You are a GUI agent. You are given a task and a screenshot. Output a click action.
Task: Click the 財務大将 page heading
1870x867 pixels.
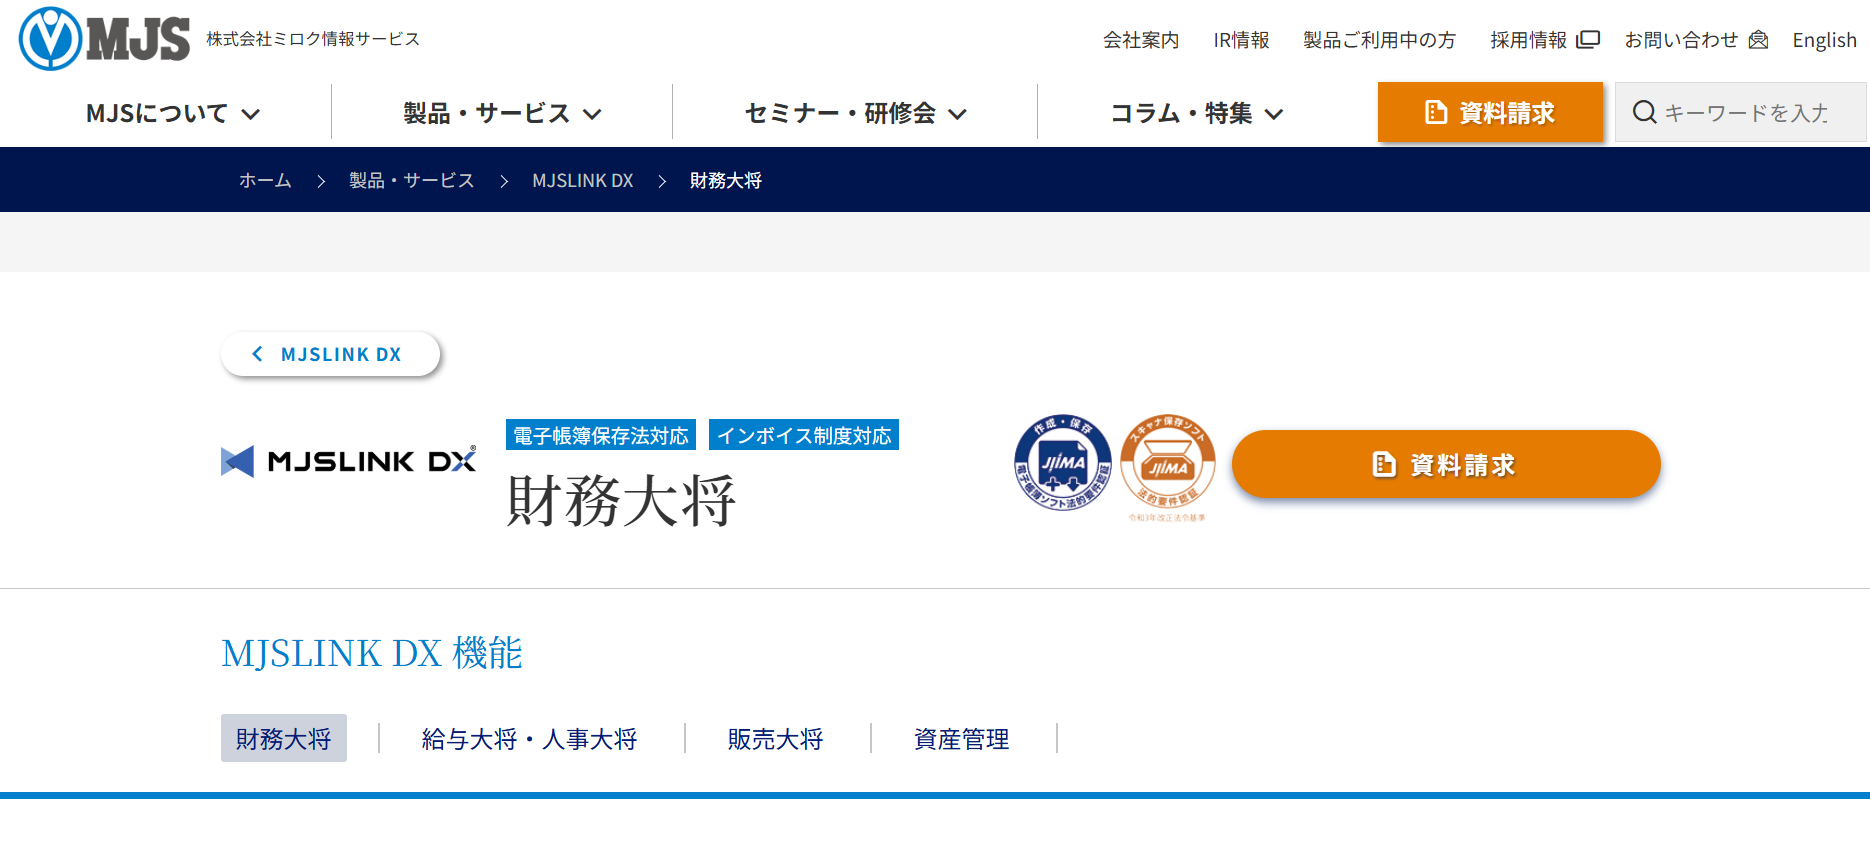click(x=621, y=500)
